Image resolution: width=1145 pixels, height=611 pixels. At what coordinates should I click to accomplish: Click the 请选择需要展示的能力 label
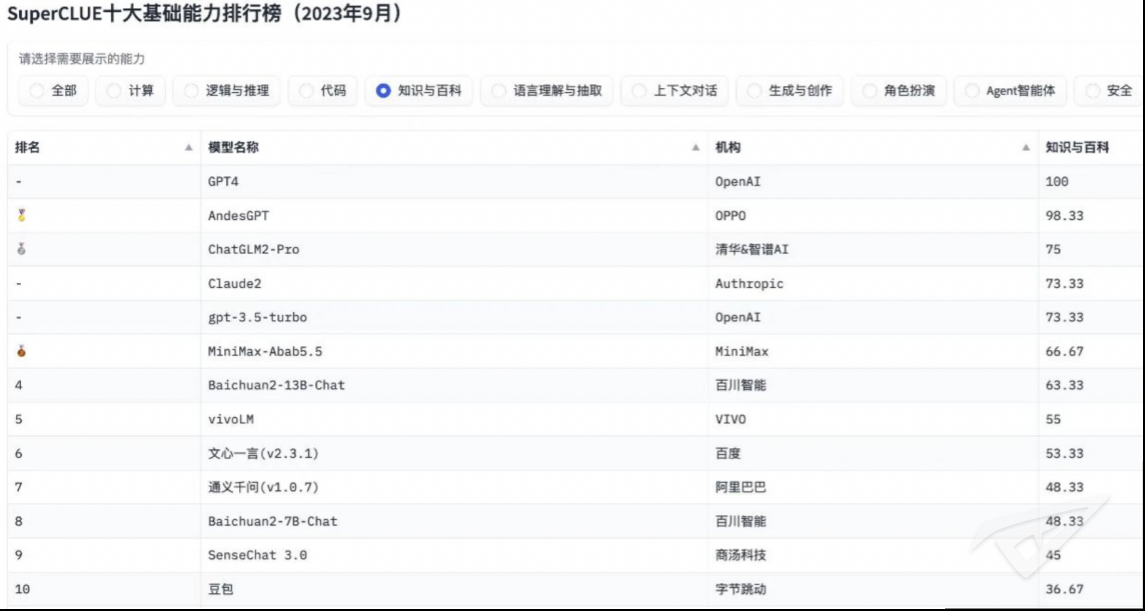(x=82, y=59)
